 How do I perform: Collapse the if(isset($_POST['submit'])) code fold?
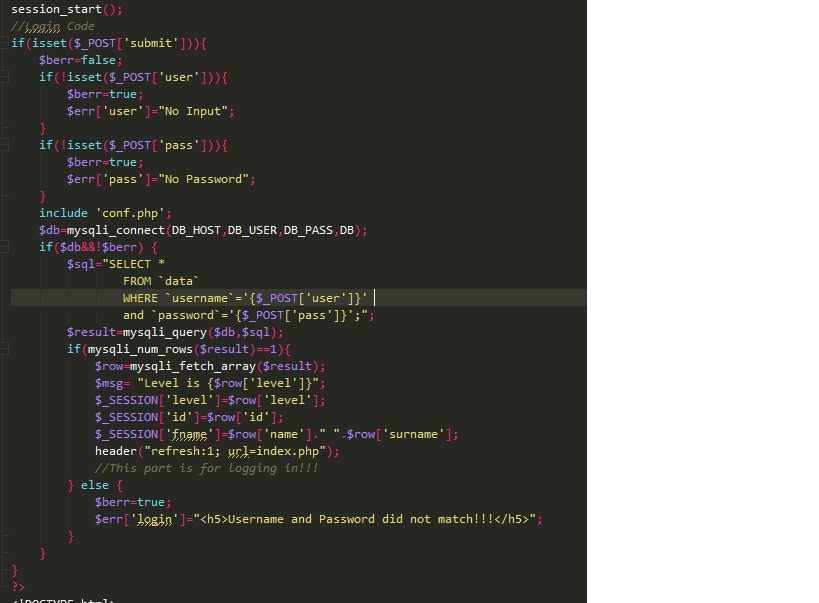[4, 43]
